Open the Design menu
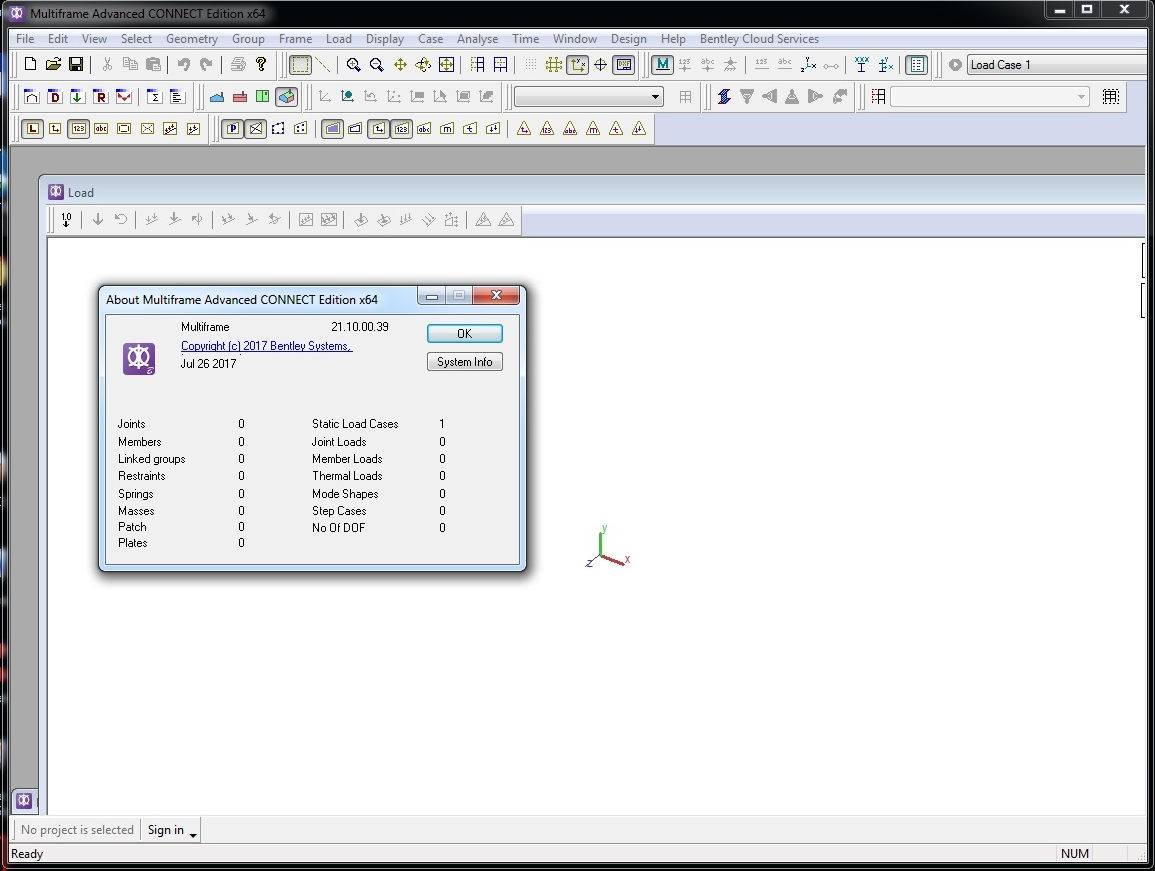 point(628,39)
